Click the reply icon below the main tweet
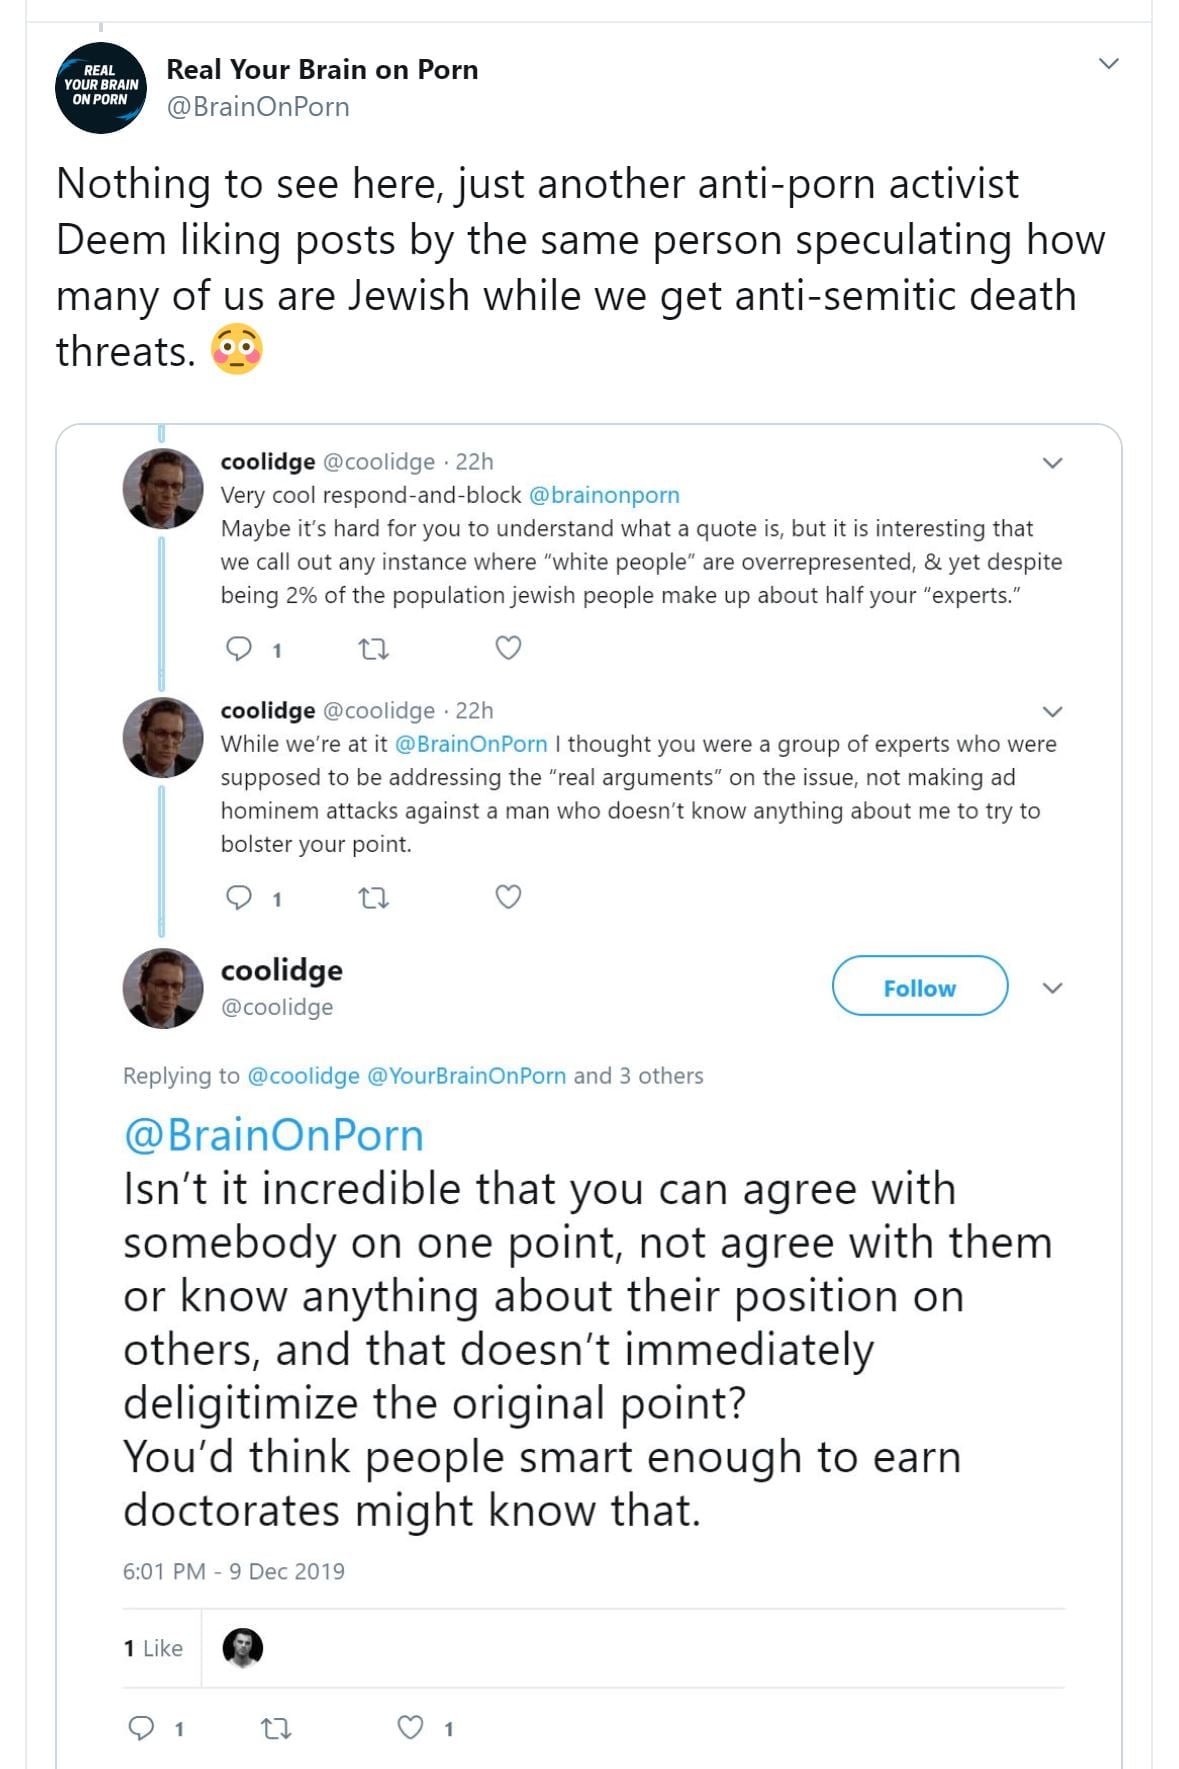 142,1727
